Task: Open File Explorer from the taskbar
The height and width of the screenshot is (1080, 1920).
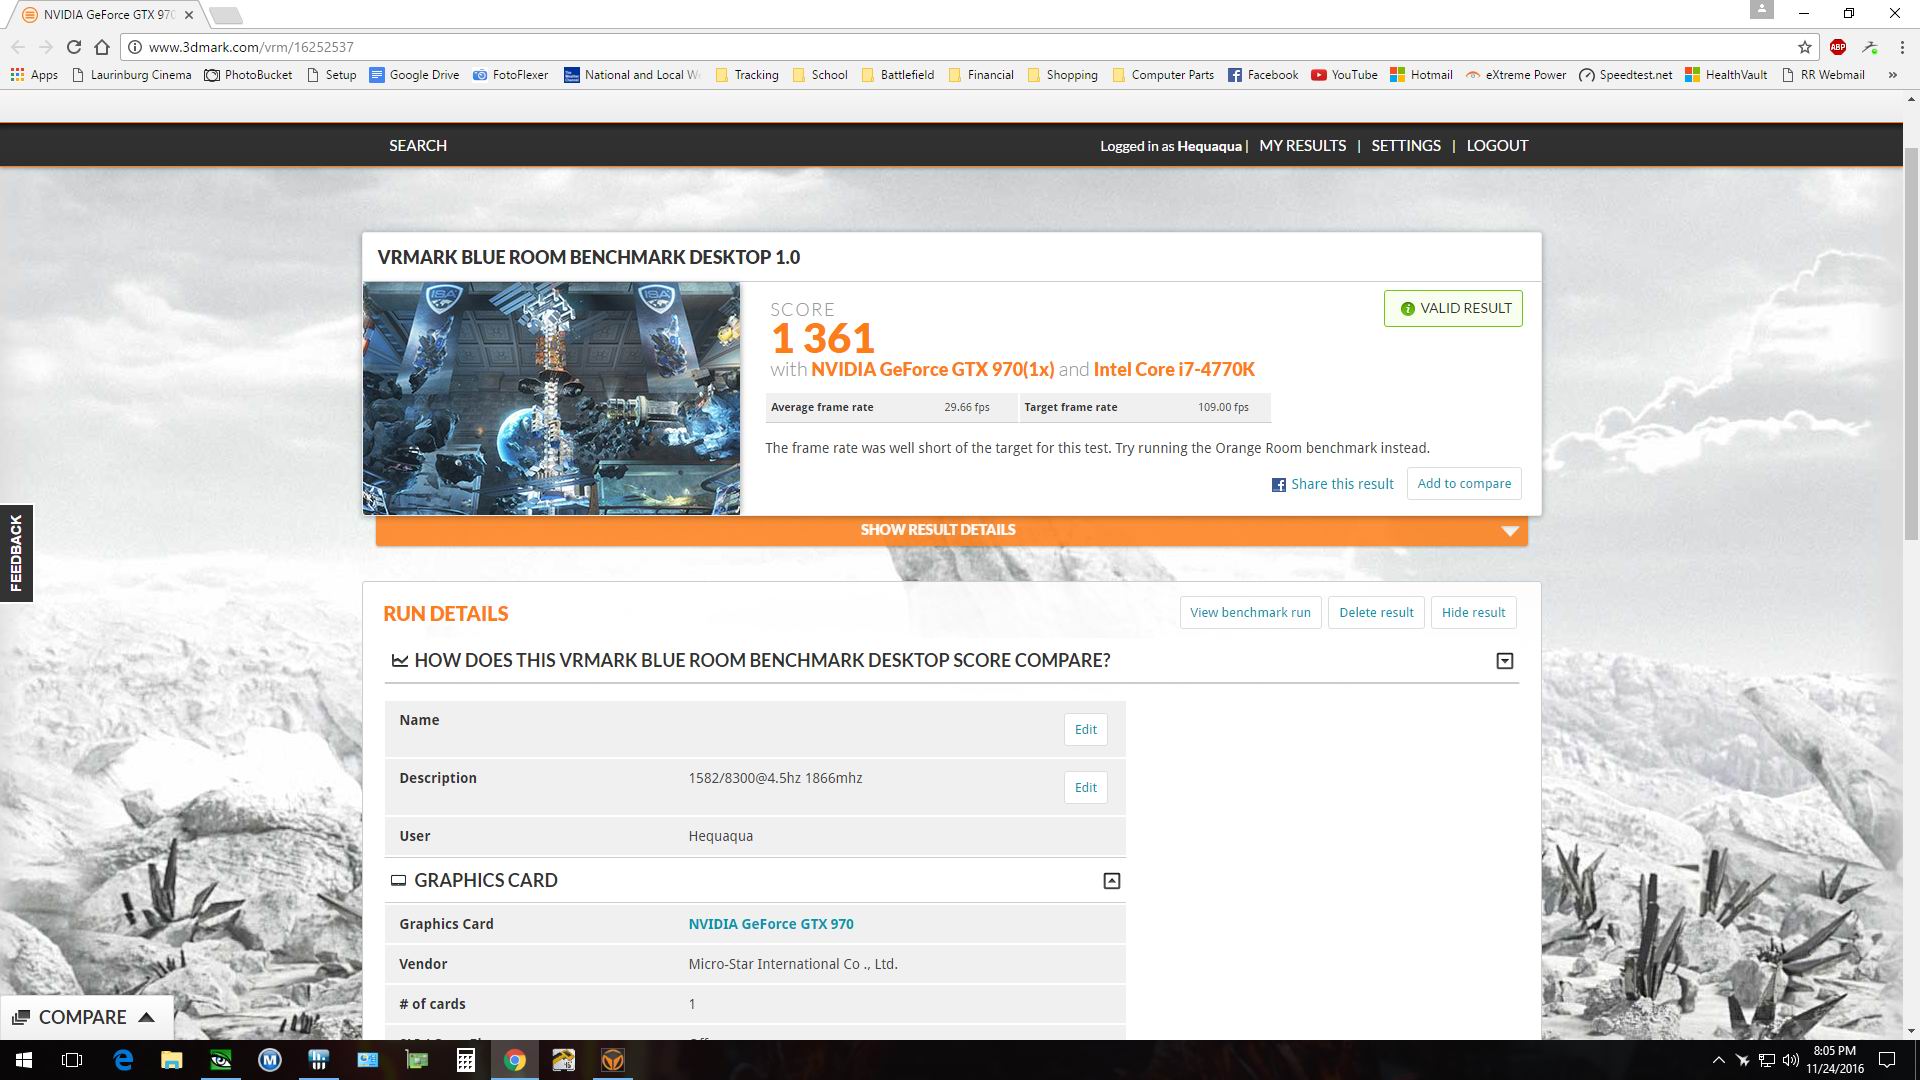Action: [x=172, y=1060]
